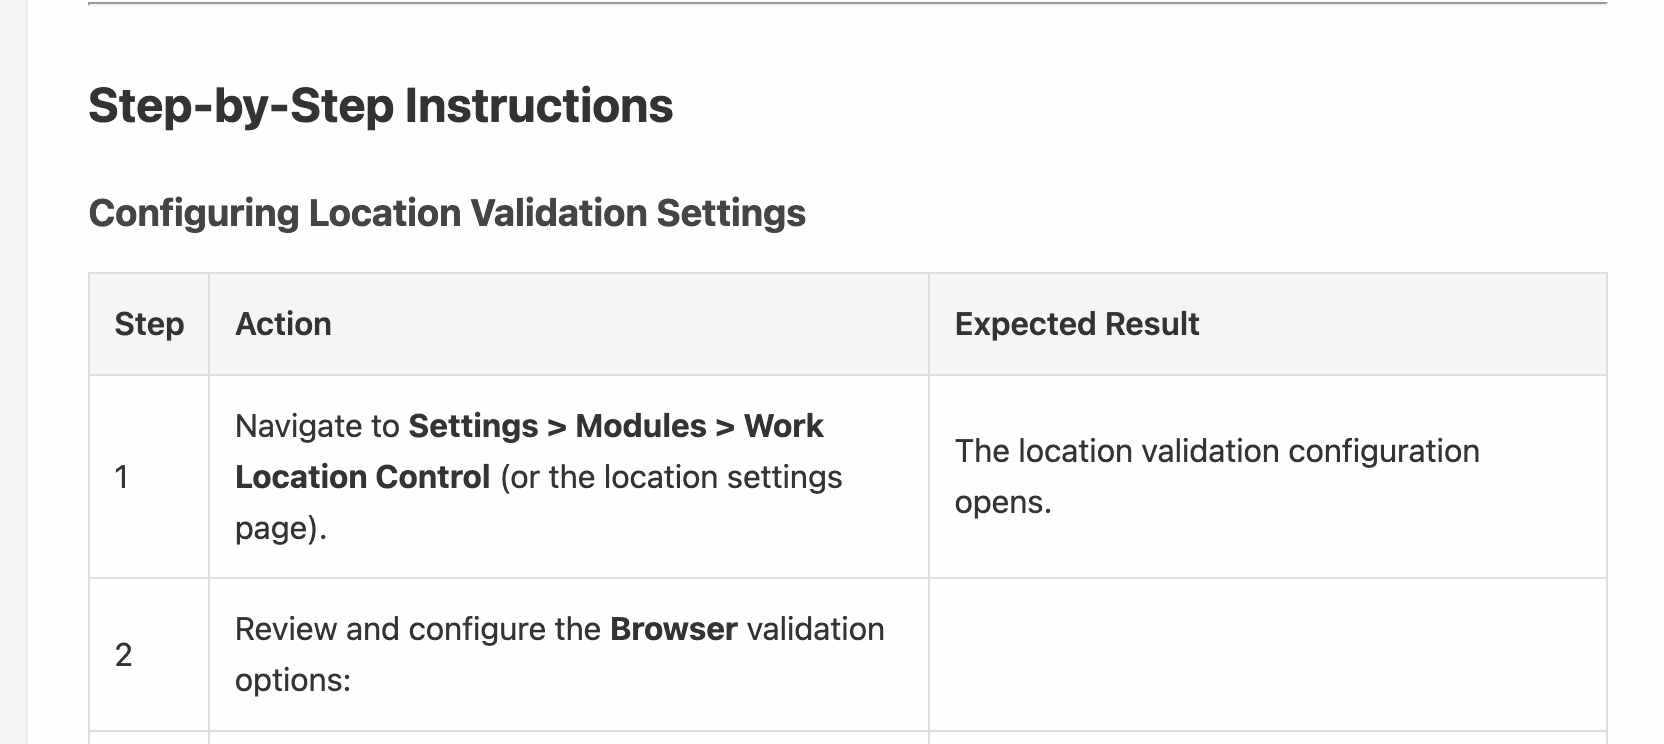Screen dimensions: 1664x744
Task: Click the word "options:" in step 2
Action: click(x=292, y=680)
